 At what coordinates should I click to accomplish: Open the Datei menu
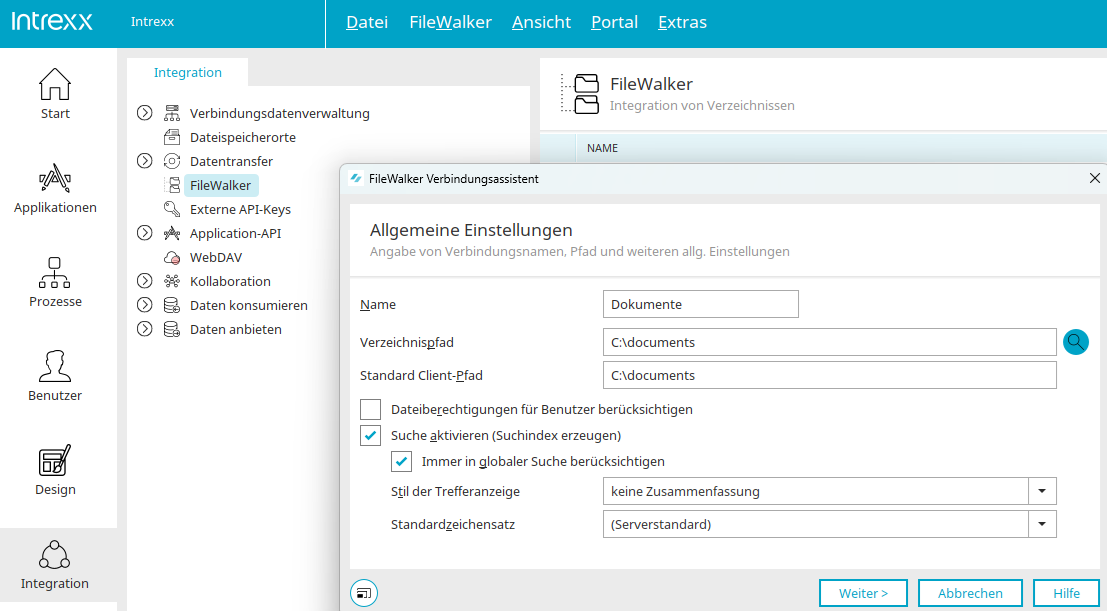[367, 23]
